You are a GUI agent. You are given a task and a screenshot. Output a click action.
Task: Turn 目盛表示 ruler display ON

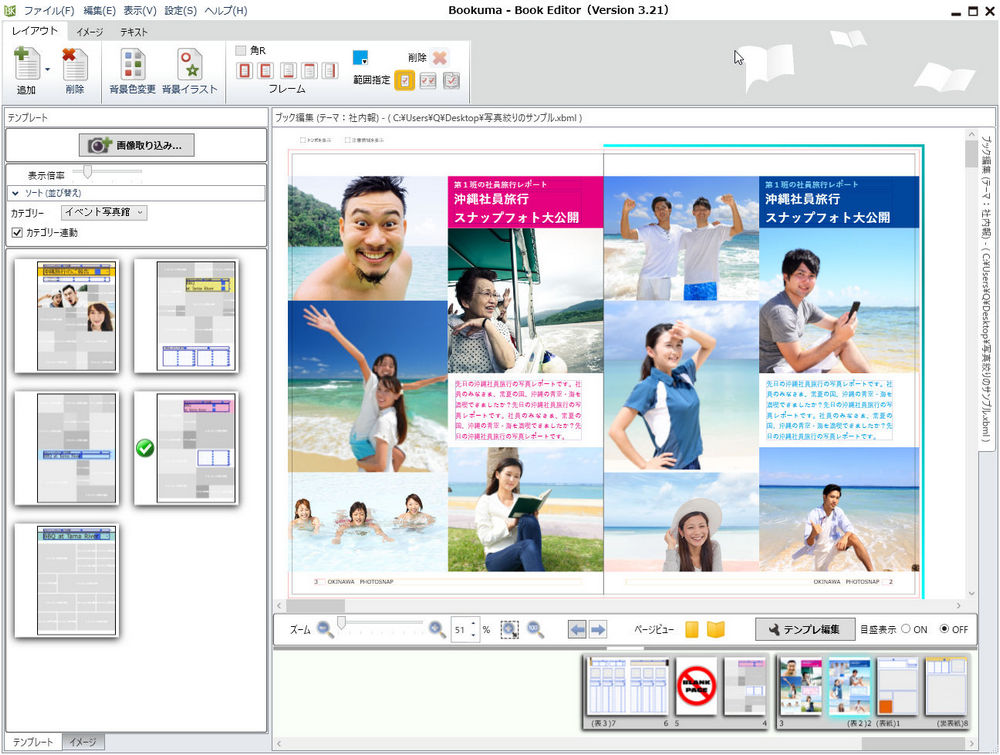(x=906, y=629)
